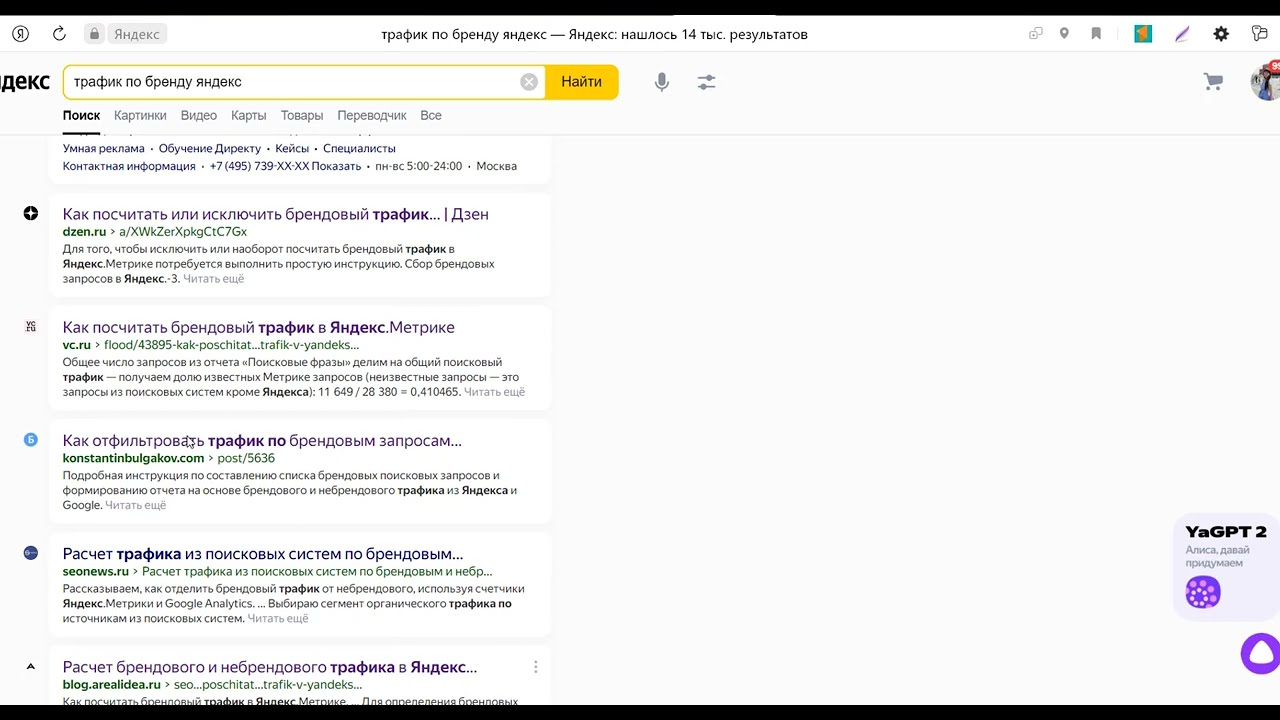This screenshot has width=1280, height=720.
Task: Open the Обучение Директу sitelink
Action: pyautogui.click(x=210, y=148)
